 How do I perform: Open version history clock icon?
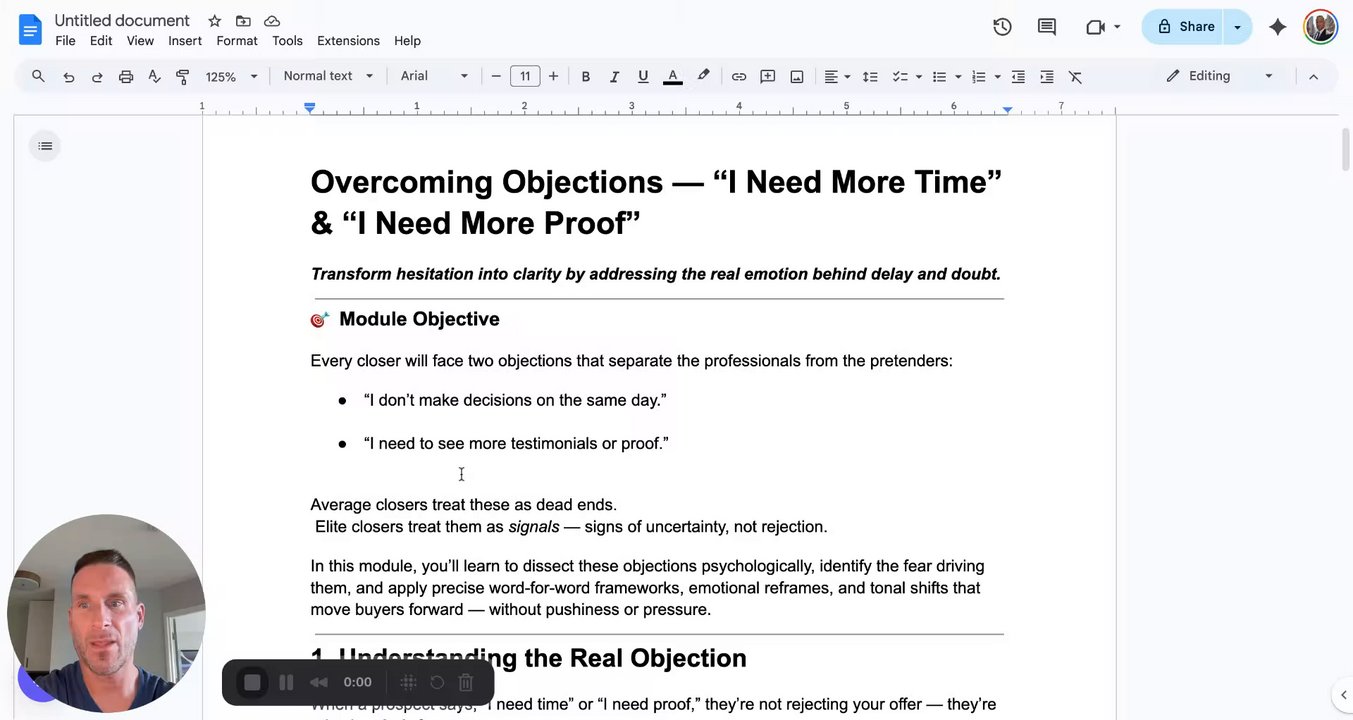click(x=1002, y=27)
